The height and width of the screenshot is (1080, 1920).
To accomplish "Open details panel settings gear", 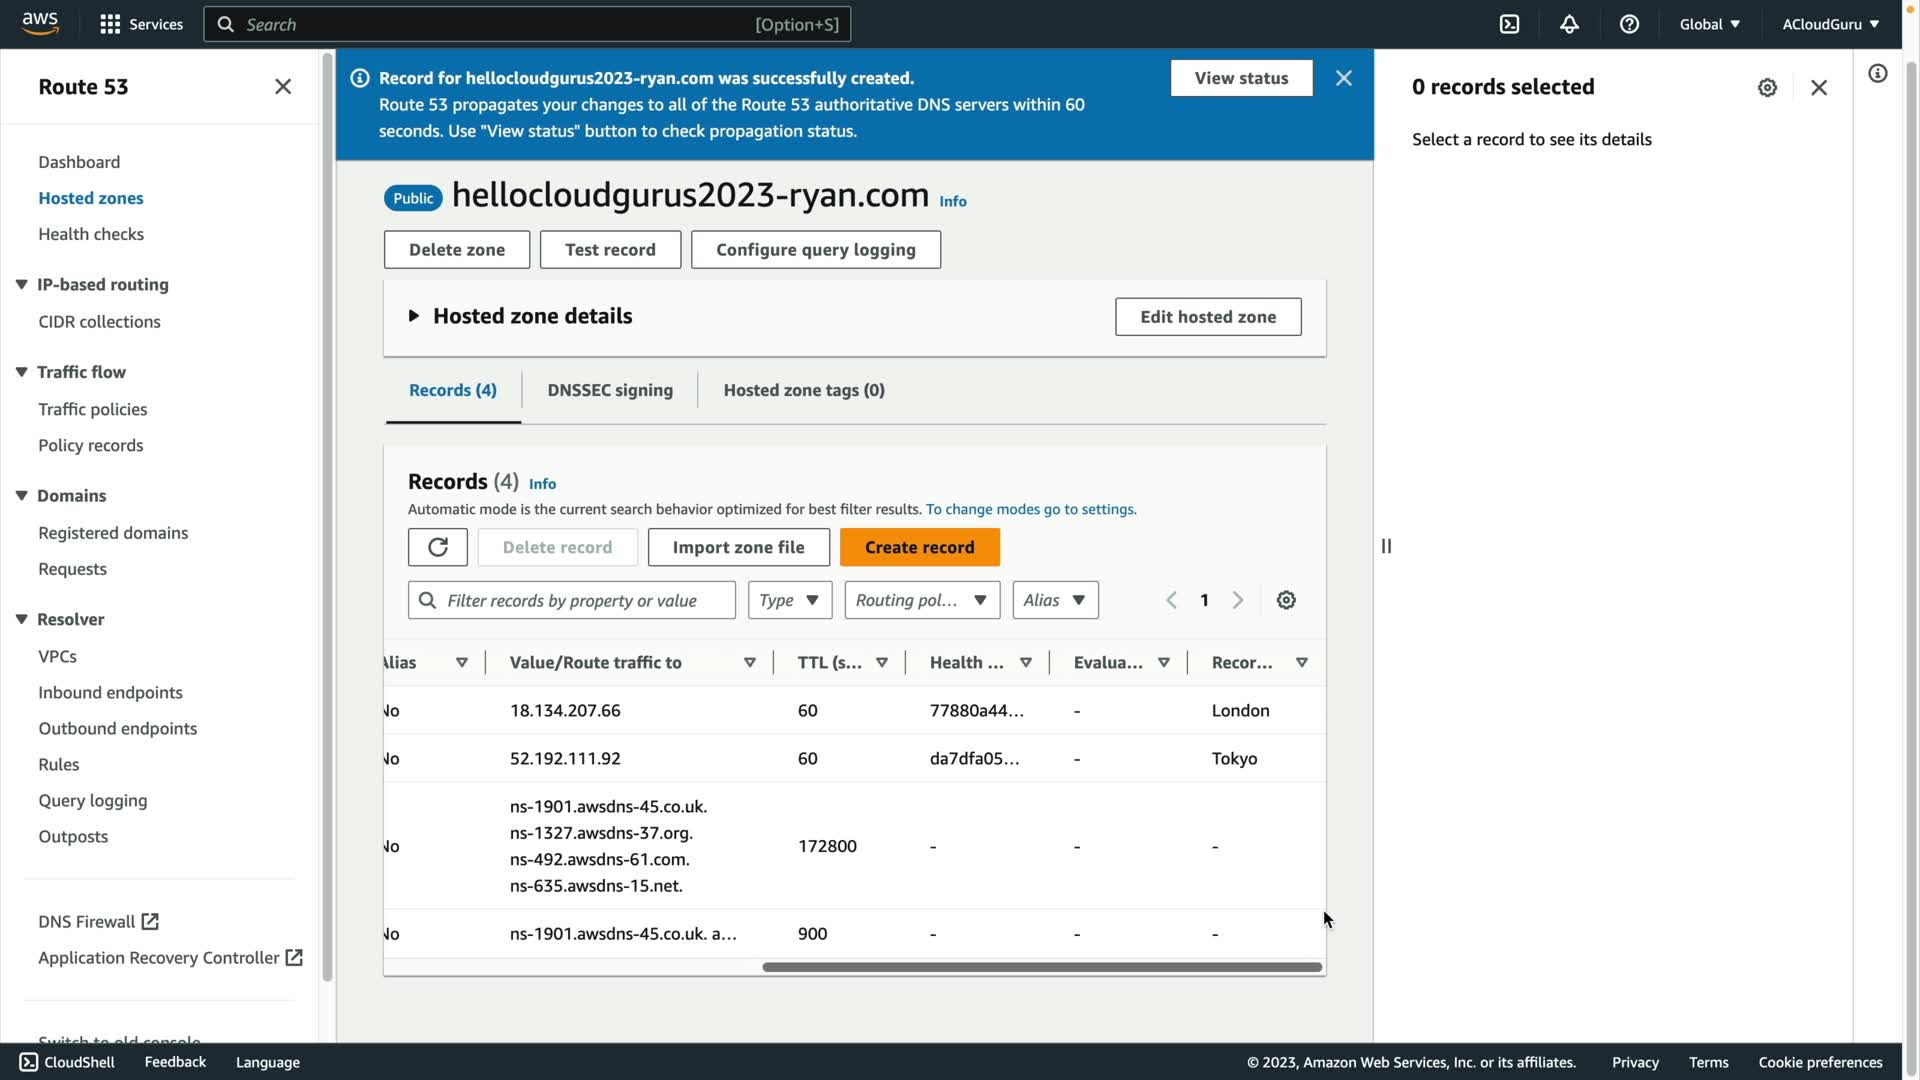I will (x=1767, y=88).
